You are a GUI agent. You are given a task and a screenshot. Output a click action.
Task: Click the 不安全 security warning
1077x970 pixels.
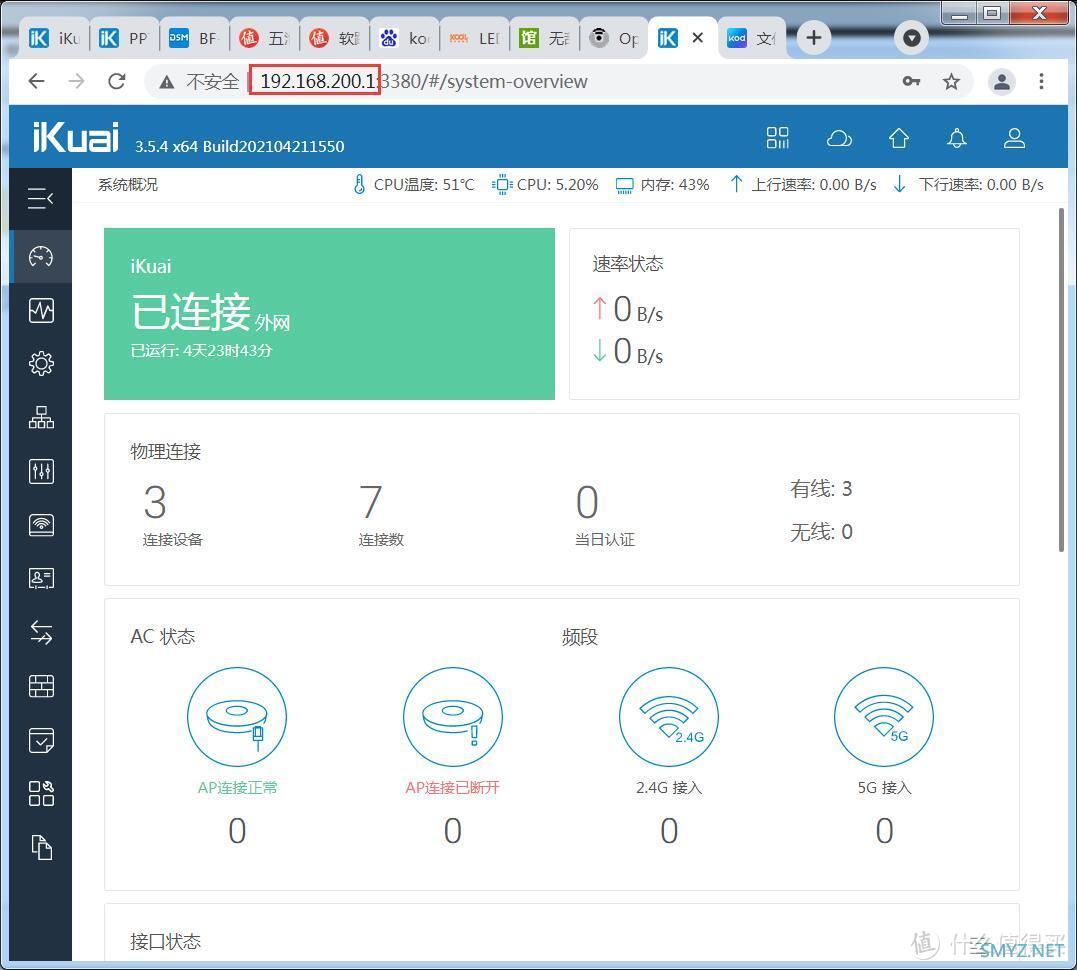[x=199, y=82]
